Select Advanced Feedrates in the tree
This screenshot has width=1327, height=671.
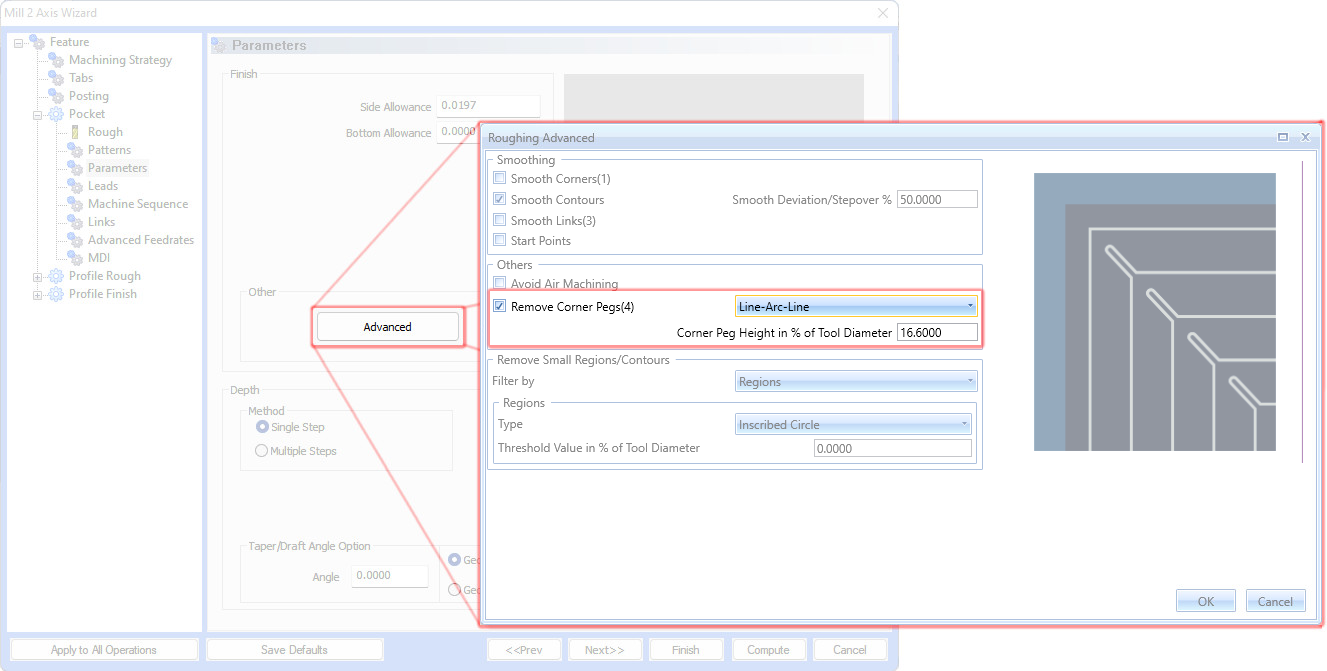coord(141,240)
